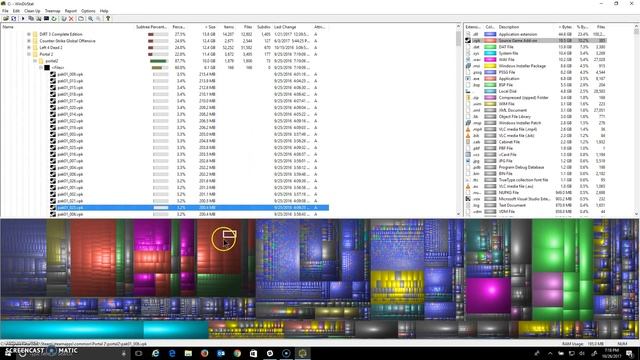Click the Copy Path toolbar icon
The height and width of the screenshot is (360, 640).
click(x=31, y=18)
